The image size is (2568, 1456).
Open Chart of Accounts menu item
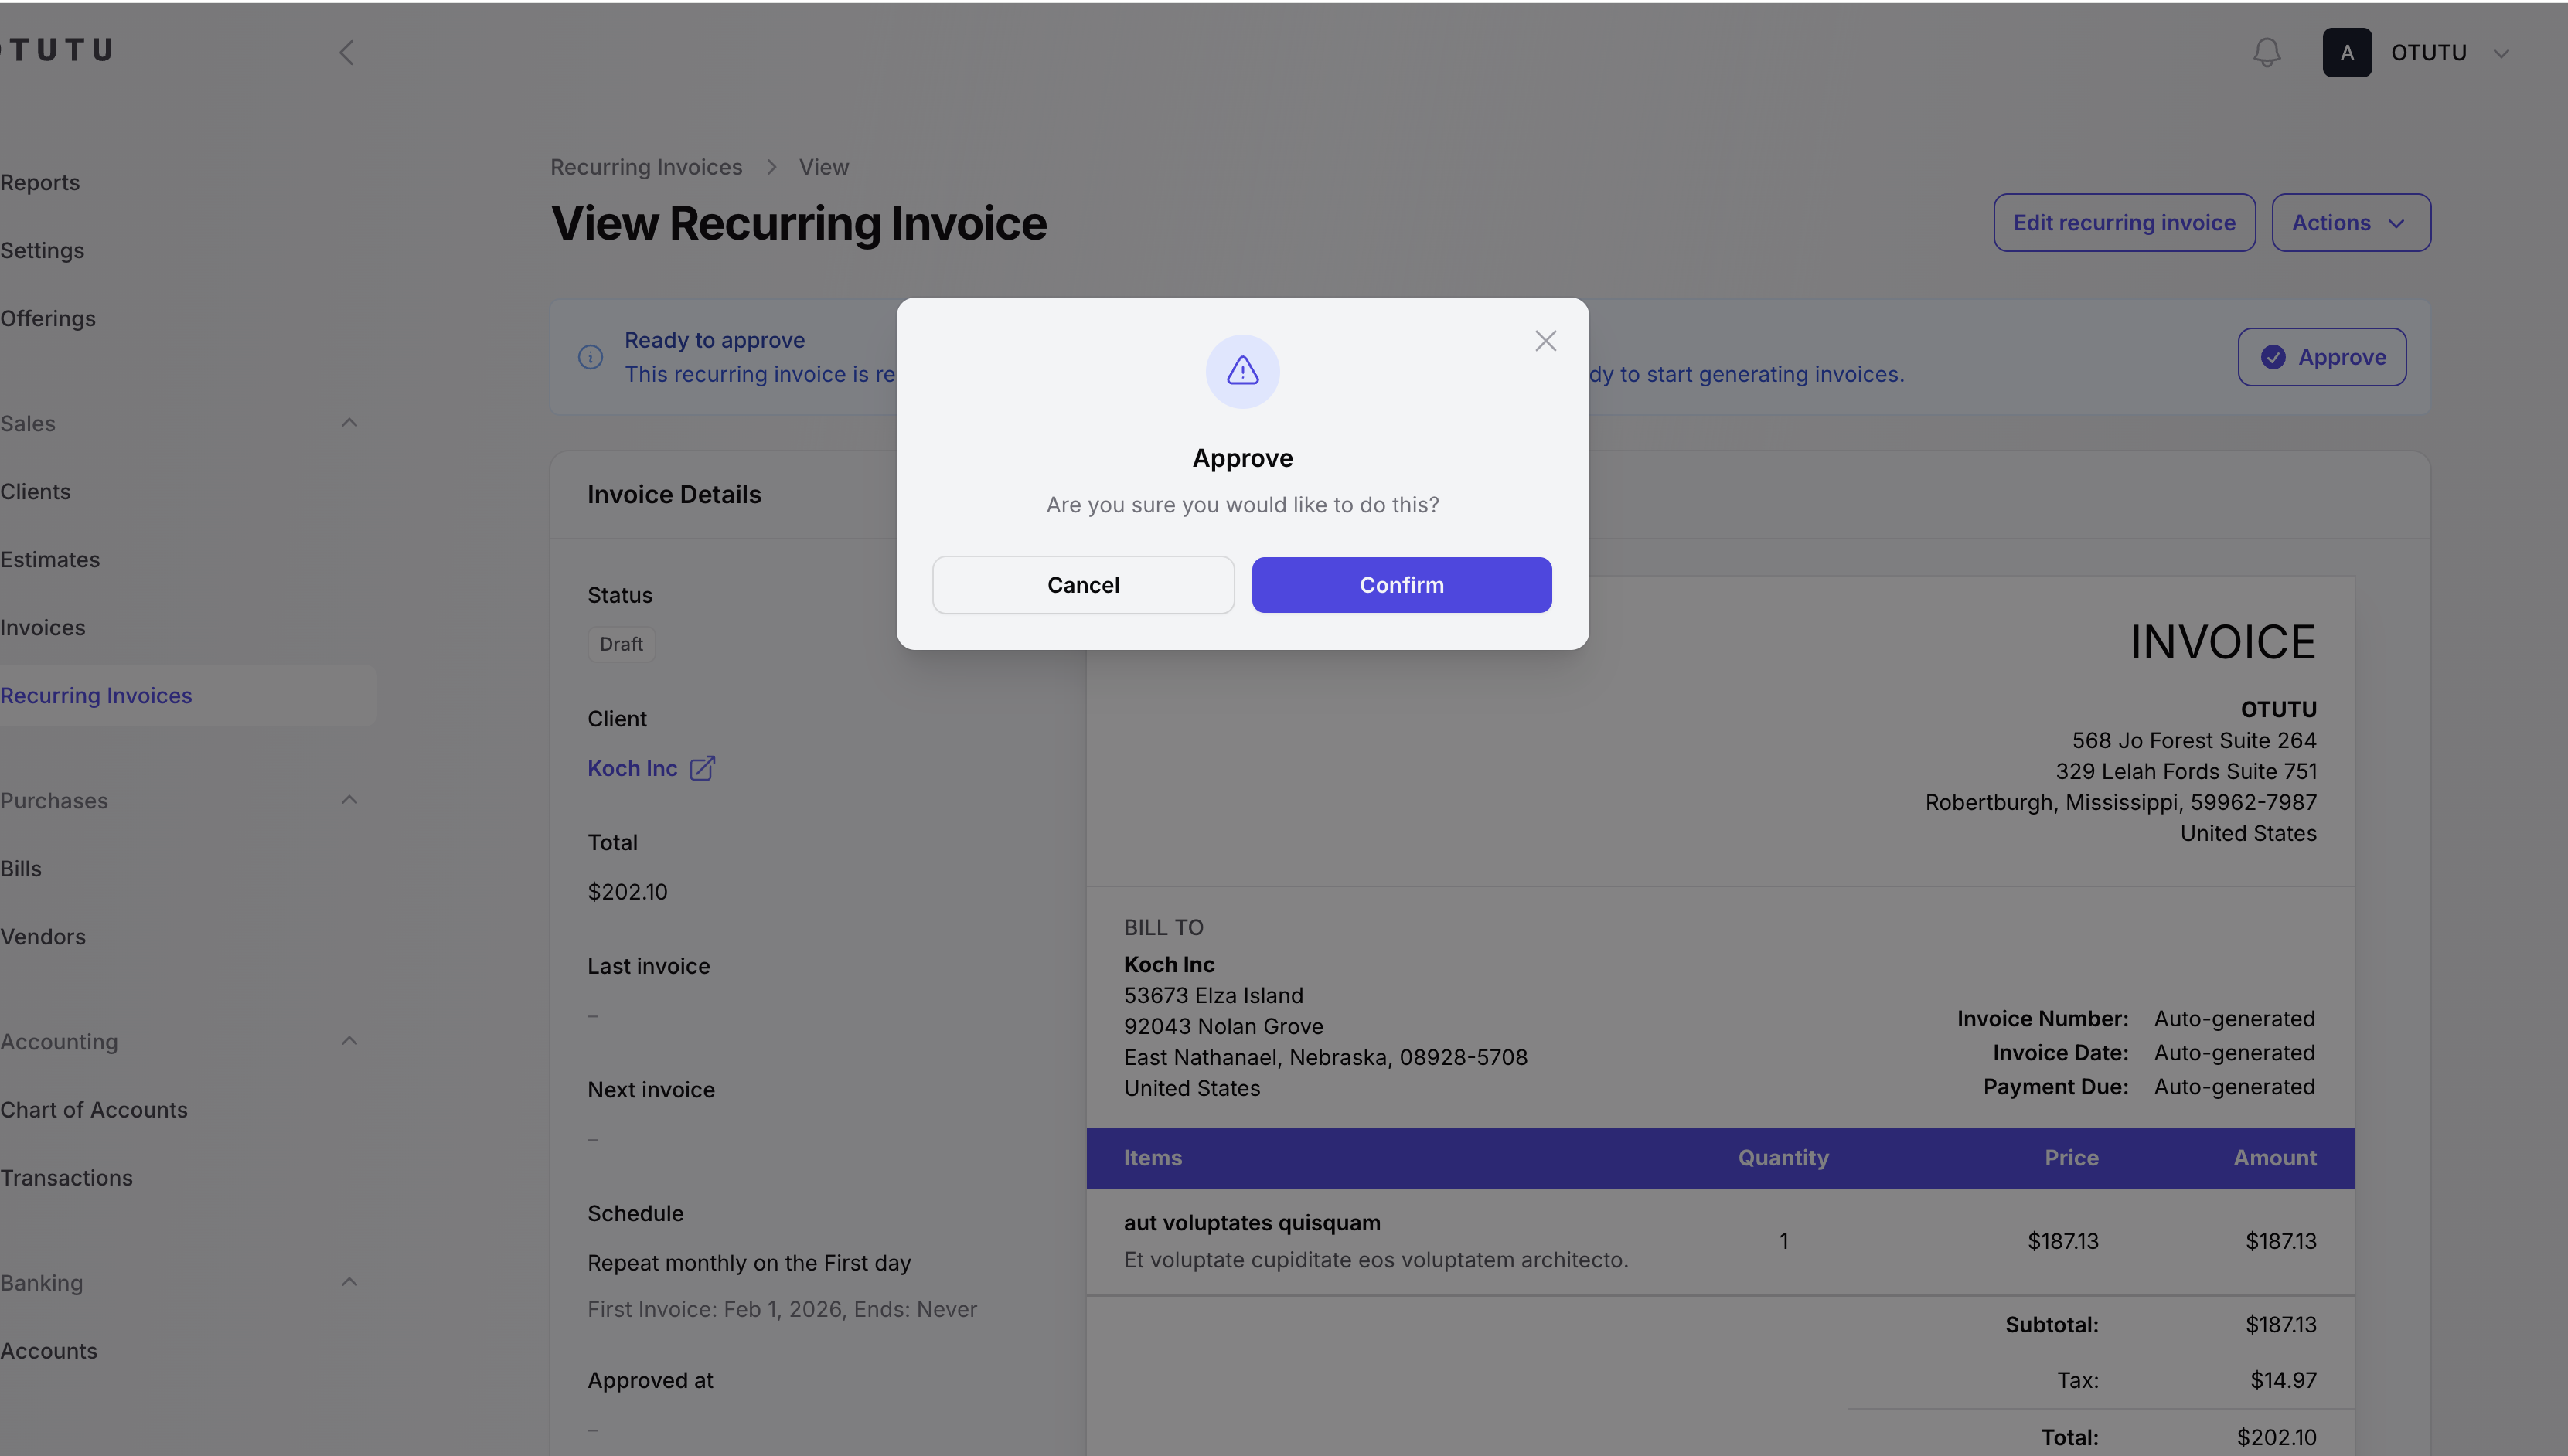click(94, 1109)
